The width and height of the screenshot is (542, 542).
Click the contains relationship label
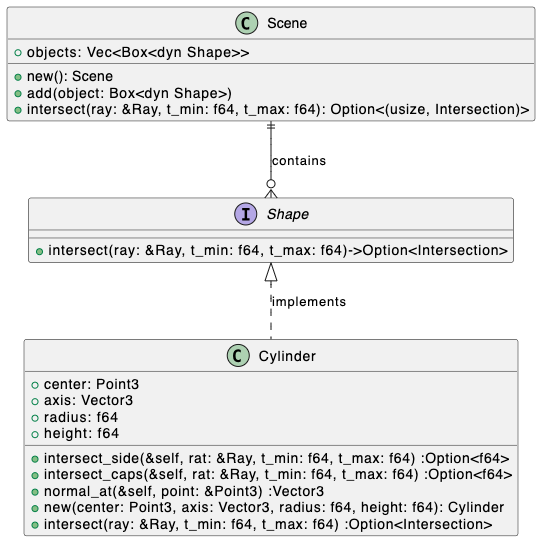coord(299,161)
